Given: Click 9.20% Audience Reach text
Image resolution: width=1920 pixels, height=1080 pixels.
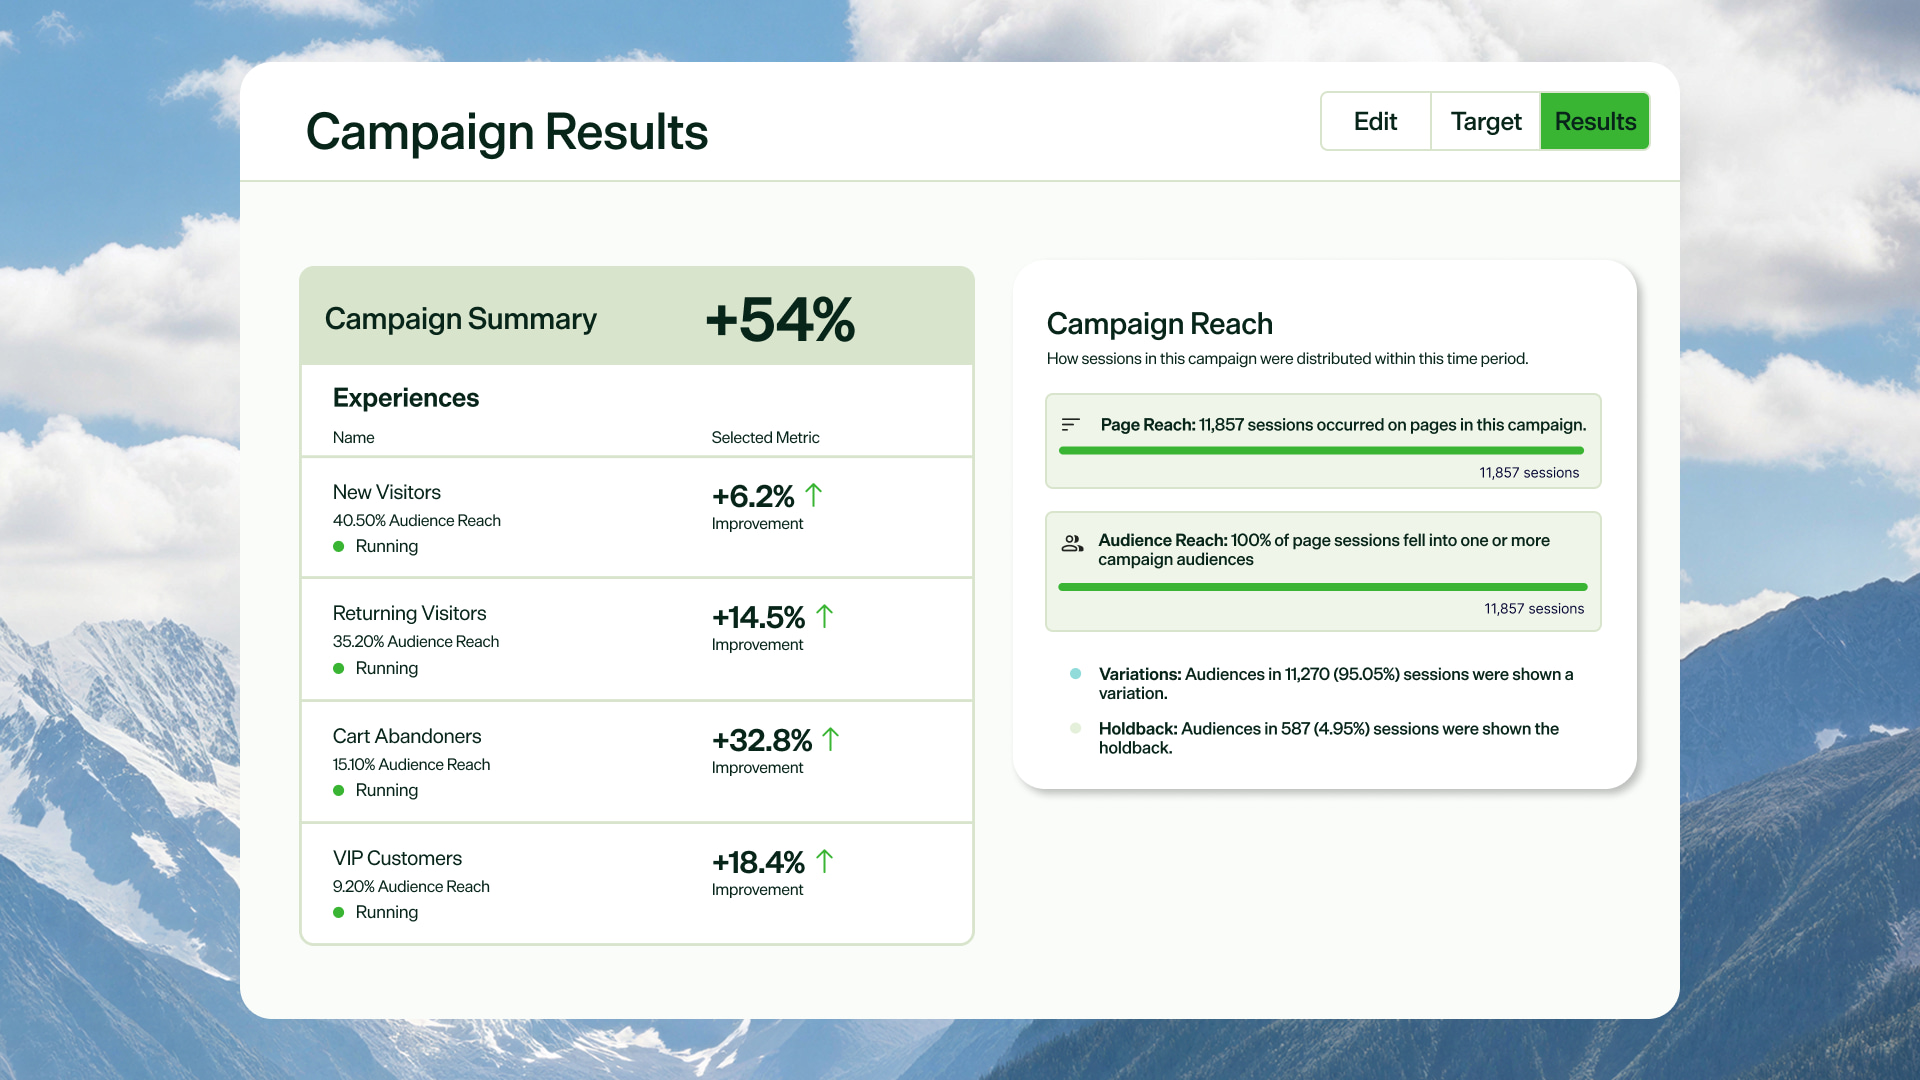Looking at the screenshot, I should [x=411, y=887].
